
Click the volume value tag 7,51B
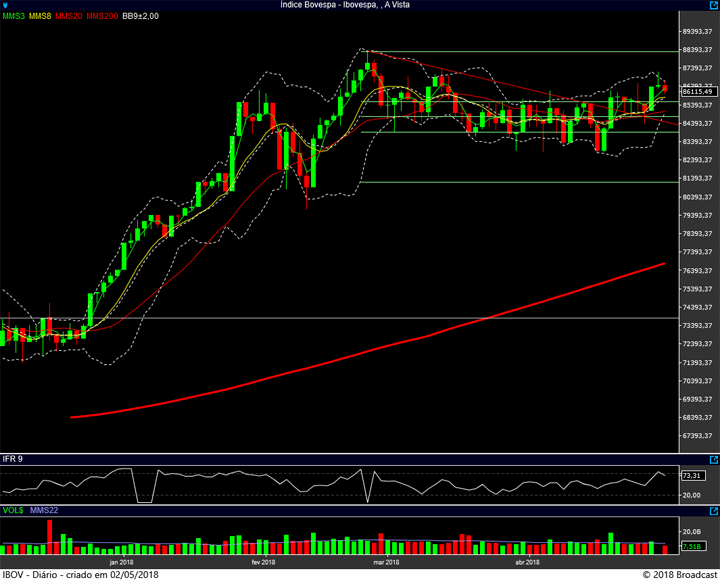pyautogui.click(x=692, y=547)
